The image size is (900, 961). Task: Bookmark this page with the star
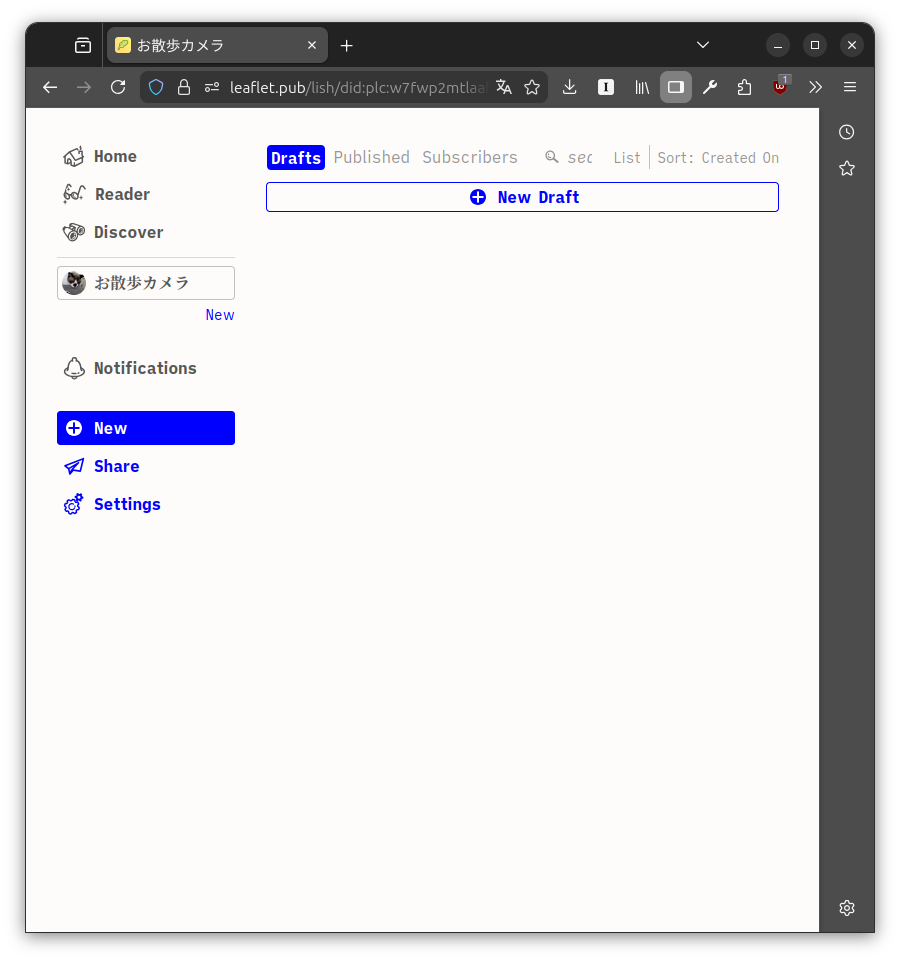click(x=533, y=87)
